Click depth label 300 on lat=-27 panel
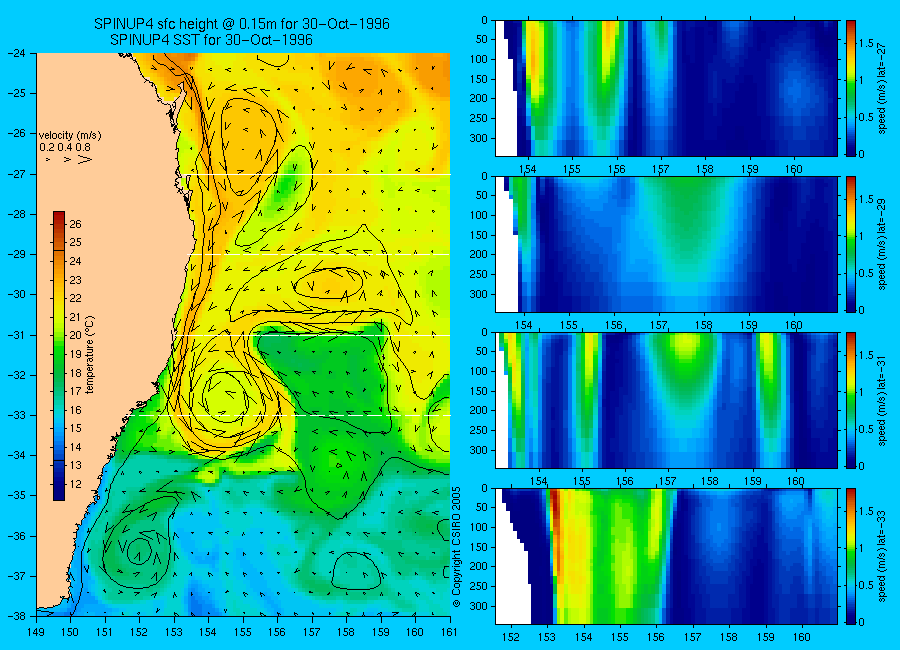Screen dimensions: 900x650 tap(479, 138)
